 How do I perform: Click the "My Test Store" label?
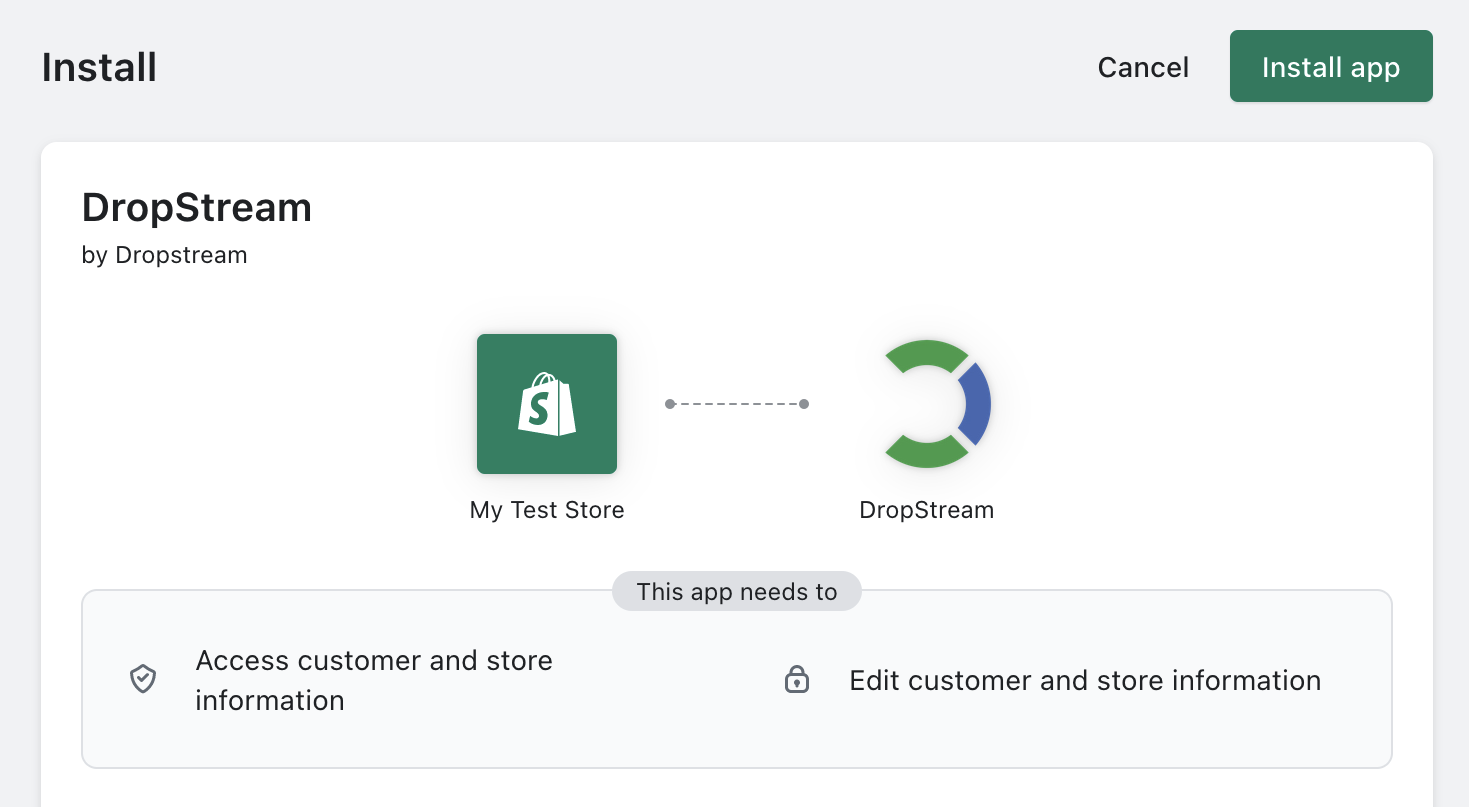tap(547, 510)
